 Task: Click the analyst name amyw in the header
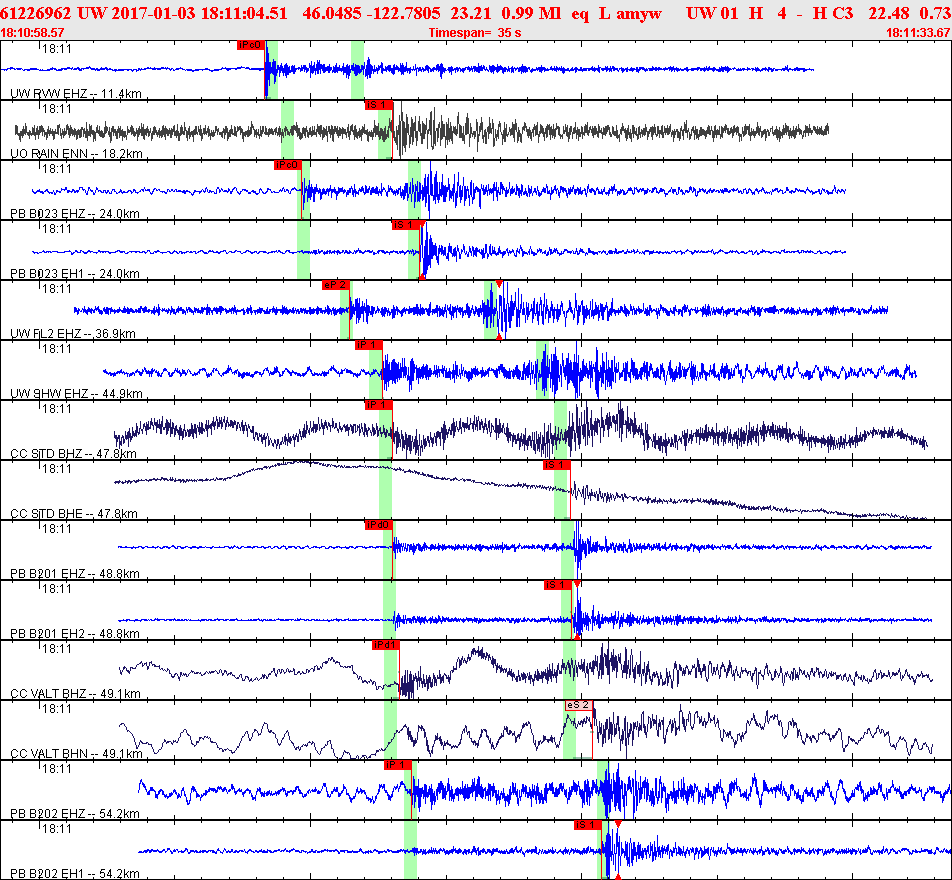click(639, 13)
